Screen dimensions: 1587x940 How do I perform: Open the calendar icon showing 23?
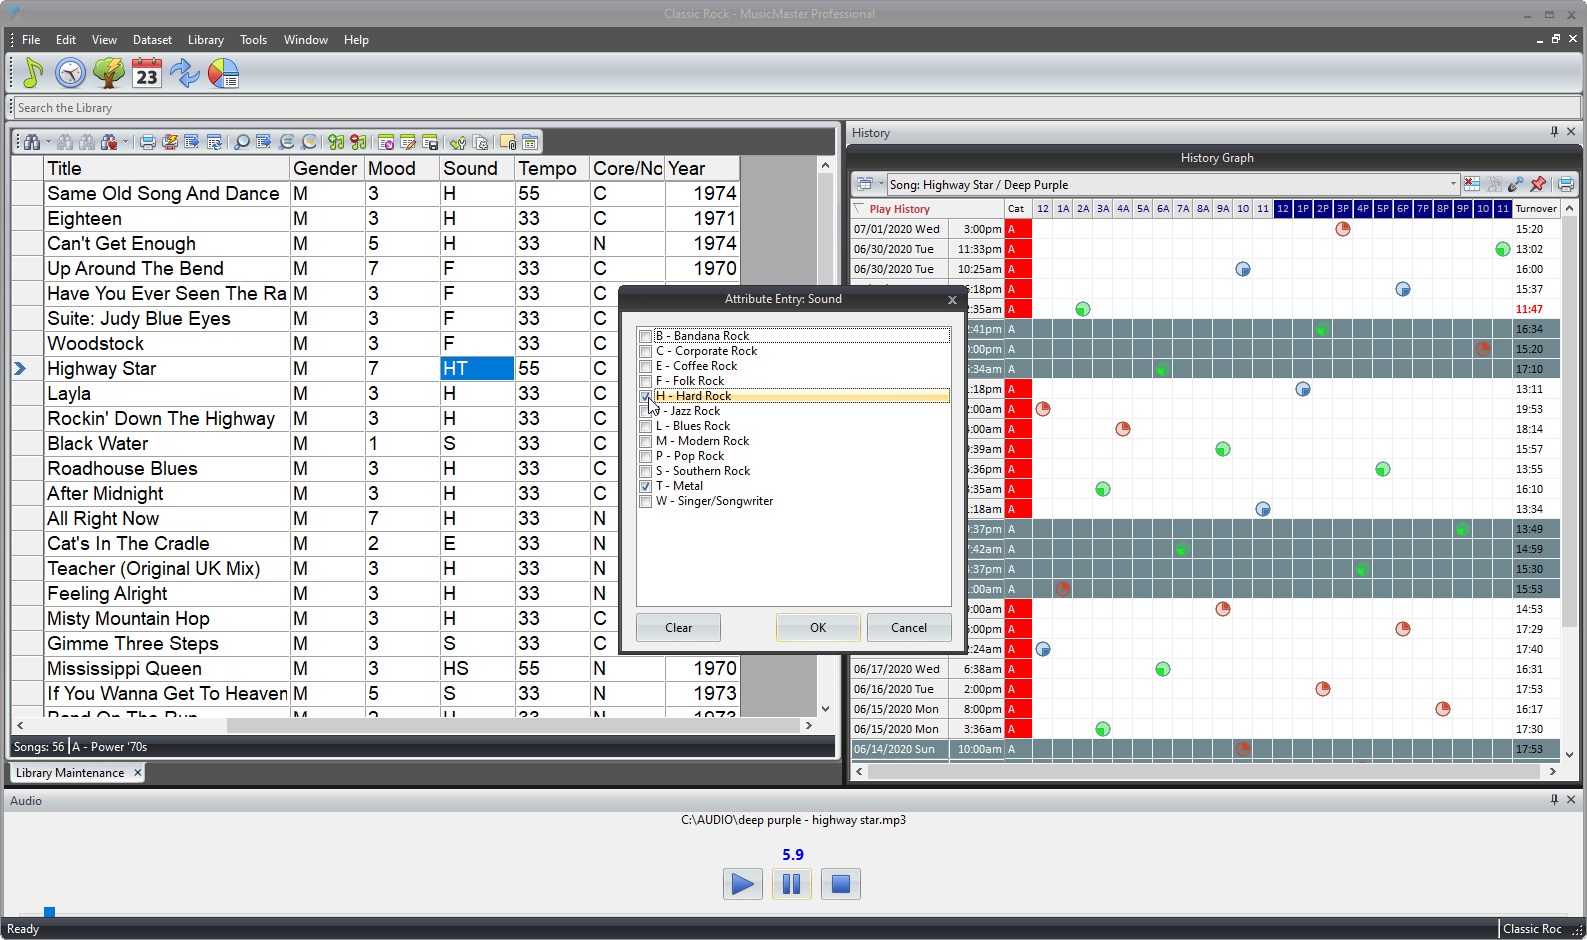(147, 73)
